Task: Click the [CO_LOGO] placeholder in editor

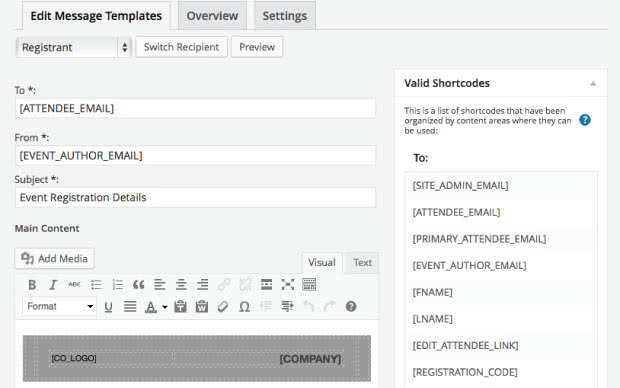Action: pyautogui.click(x=74, y=358)
